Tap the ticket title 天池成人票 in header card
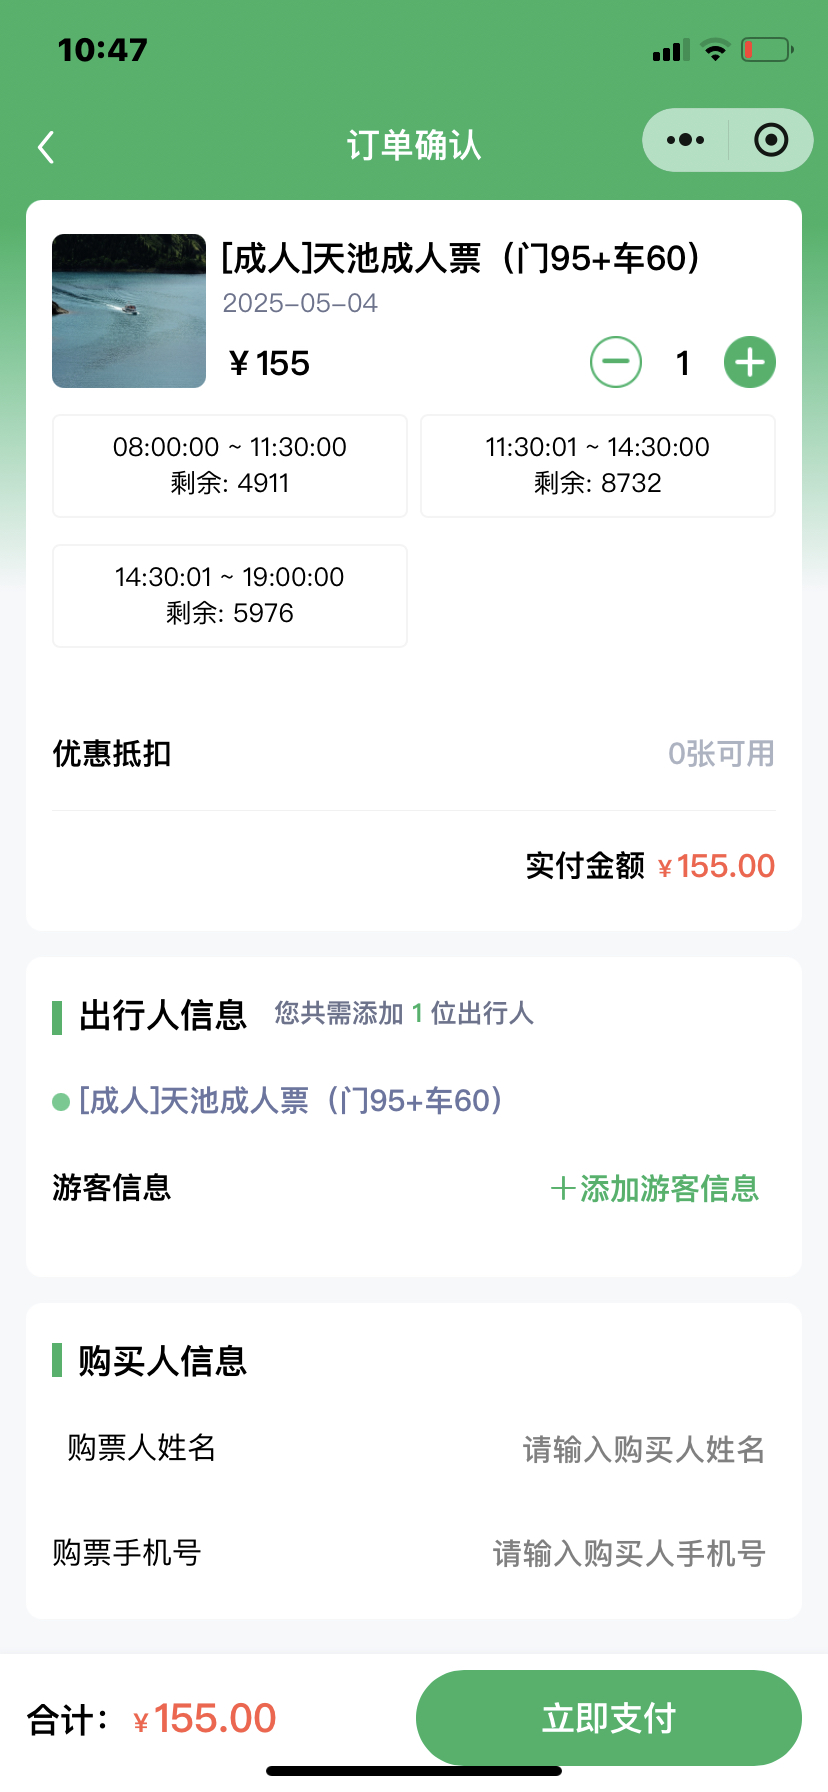This screenshot has height=1792, width=828. [461, 258]
